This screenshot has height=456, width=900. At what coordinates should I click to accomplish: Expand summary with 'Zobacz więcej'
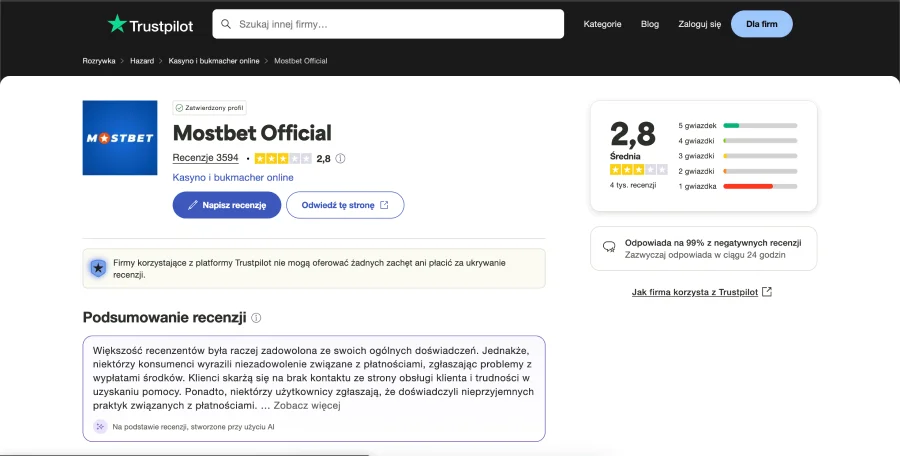click(x=307, y=405)
